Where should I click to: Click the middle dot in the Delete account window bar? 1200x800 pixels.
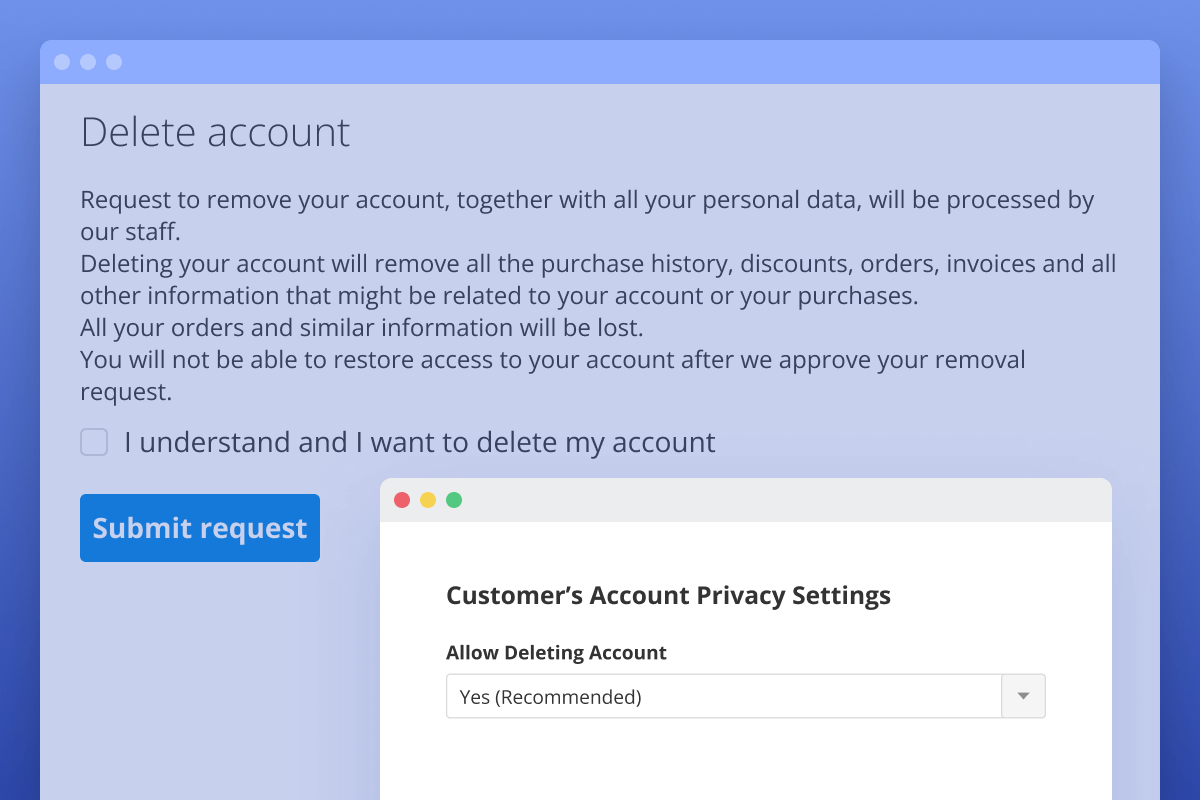[88, 62]
